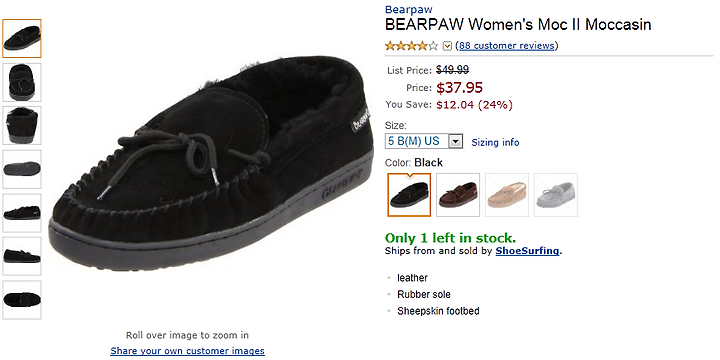Select the fifth side-view shoe thumbnail
This screenshot has width=720, height=360.
(22, 213)
